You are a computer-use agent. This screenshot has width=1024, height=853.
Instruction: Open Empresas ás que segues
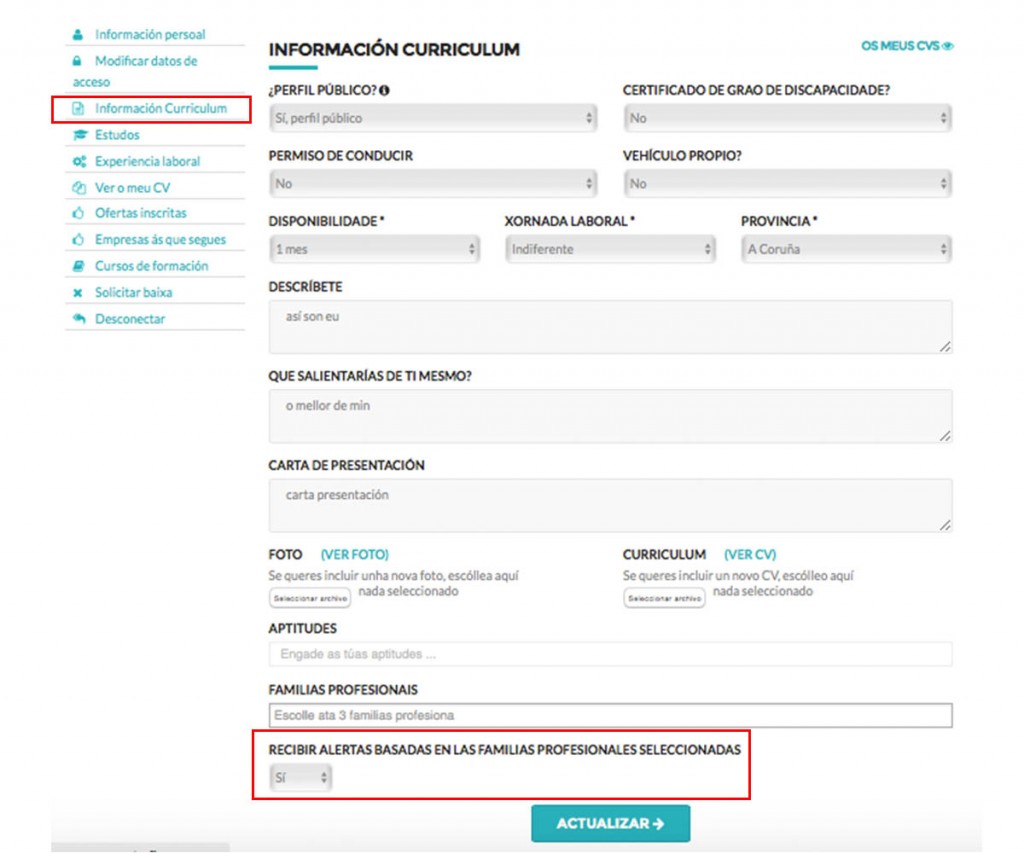(161, 240)
